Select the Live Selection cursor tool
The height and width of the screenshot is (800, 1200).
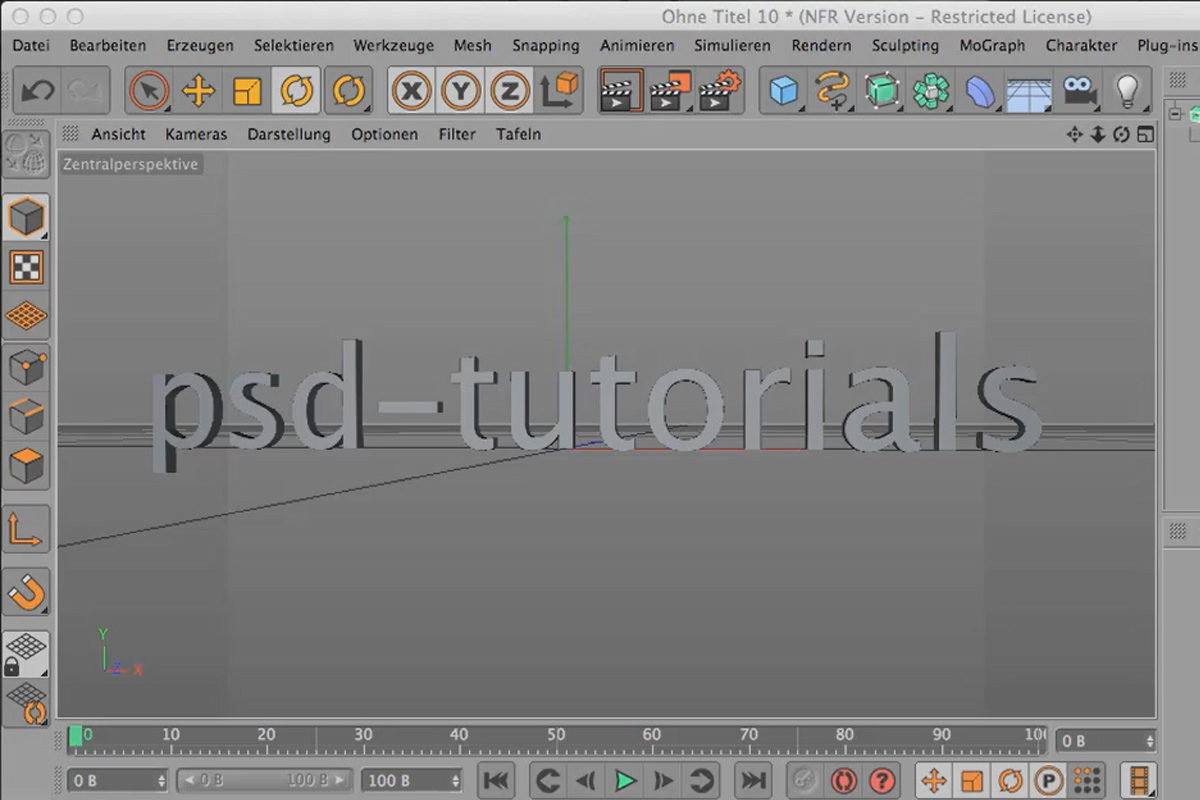149,92
